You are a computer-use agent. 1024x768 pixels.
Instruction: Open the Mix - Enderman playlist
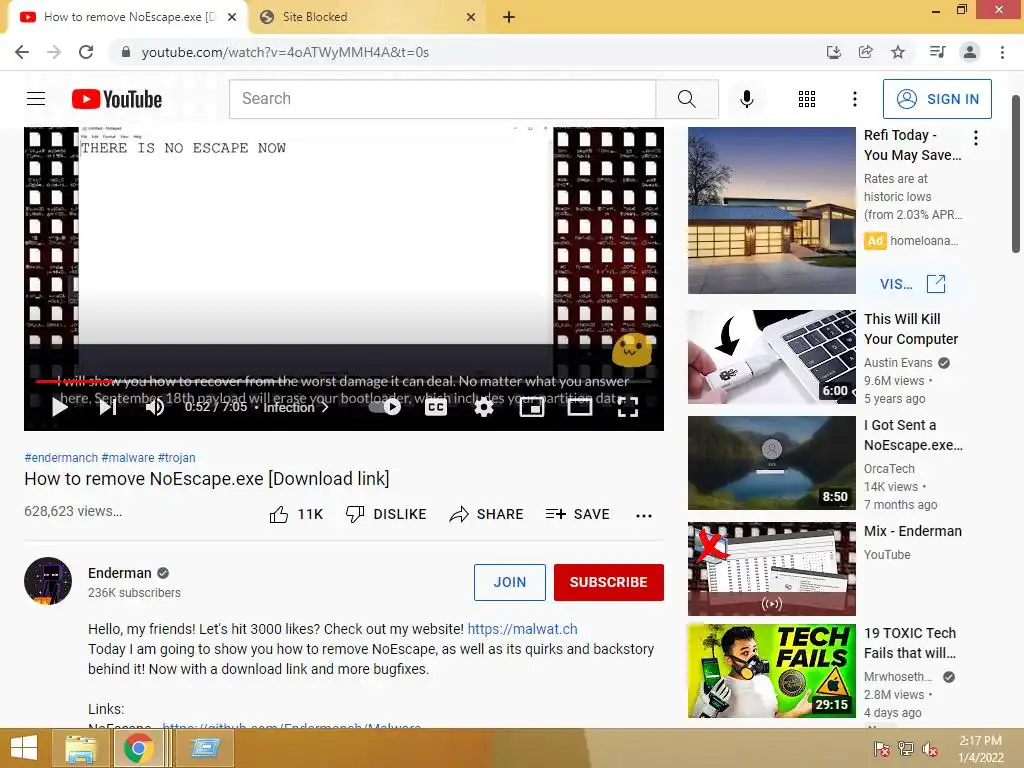(x=771, y=568)
